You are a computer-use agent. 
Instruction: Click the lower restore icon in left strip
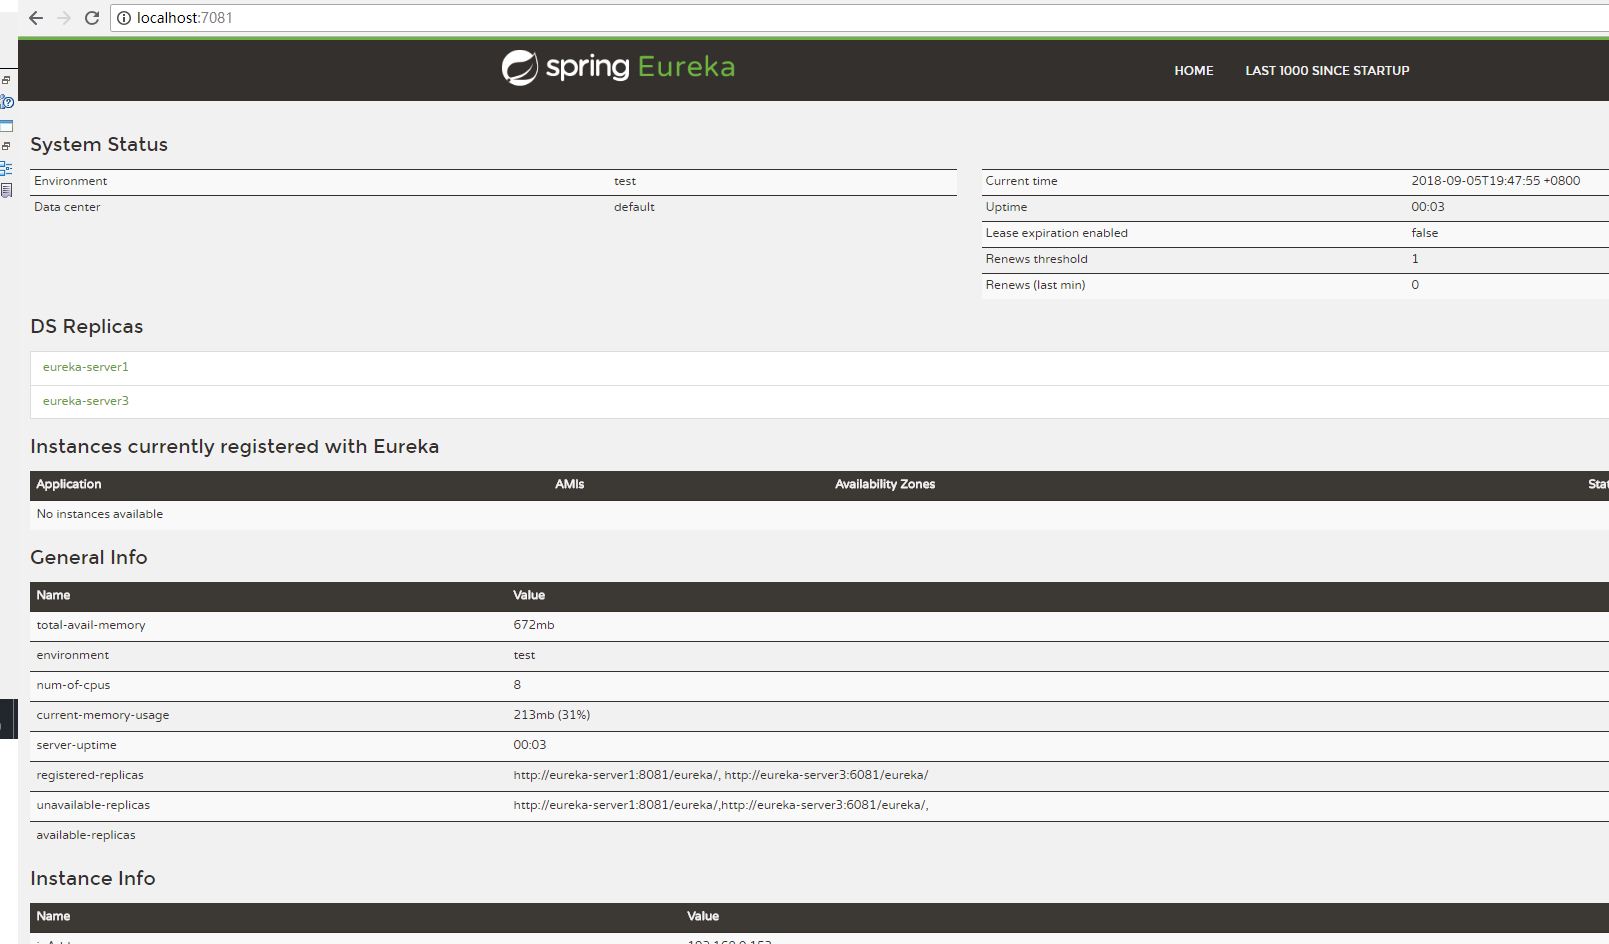click(6, 146)
